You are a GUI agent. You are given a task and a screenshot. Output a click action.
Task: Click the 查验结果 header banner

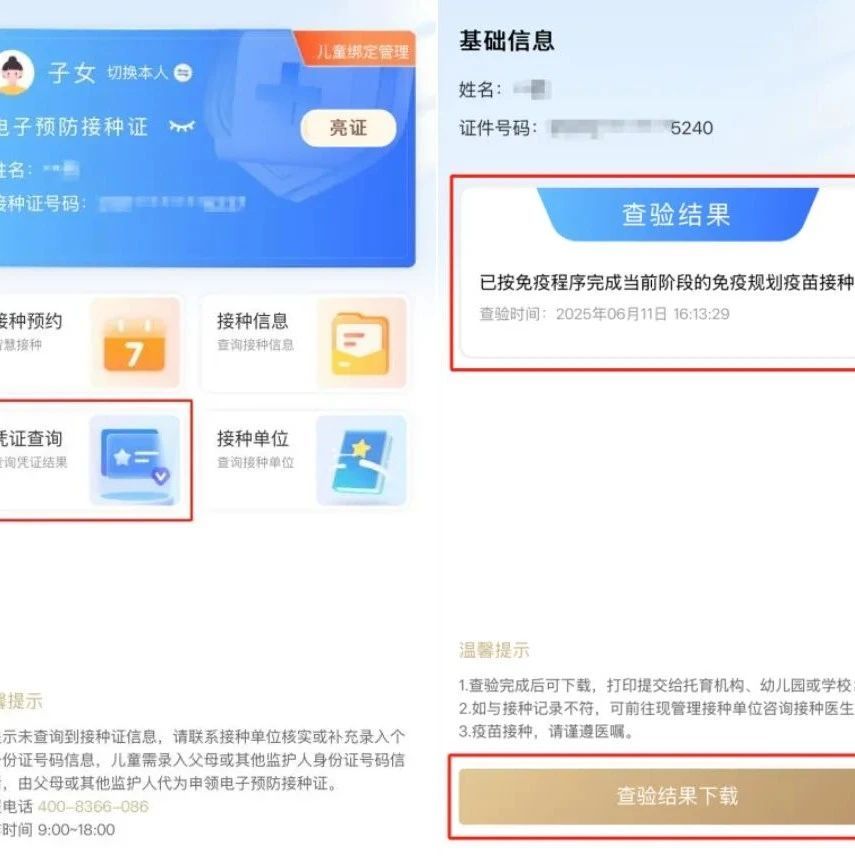[677, 214]
